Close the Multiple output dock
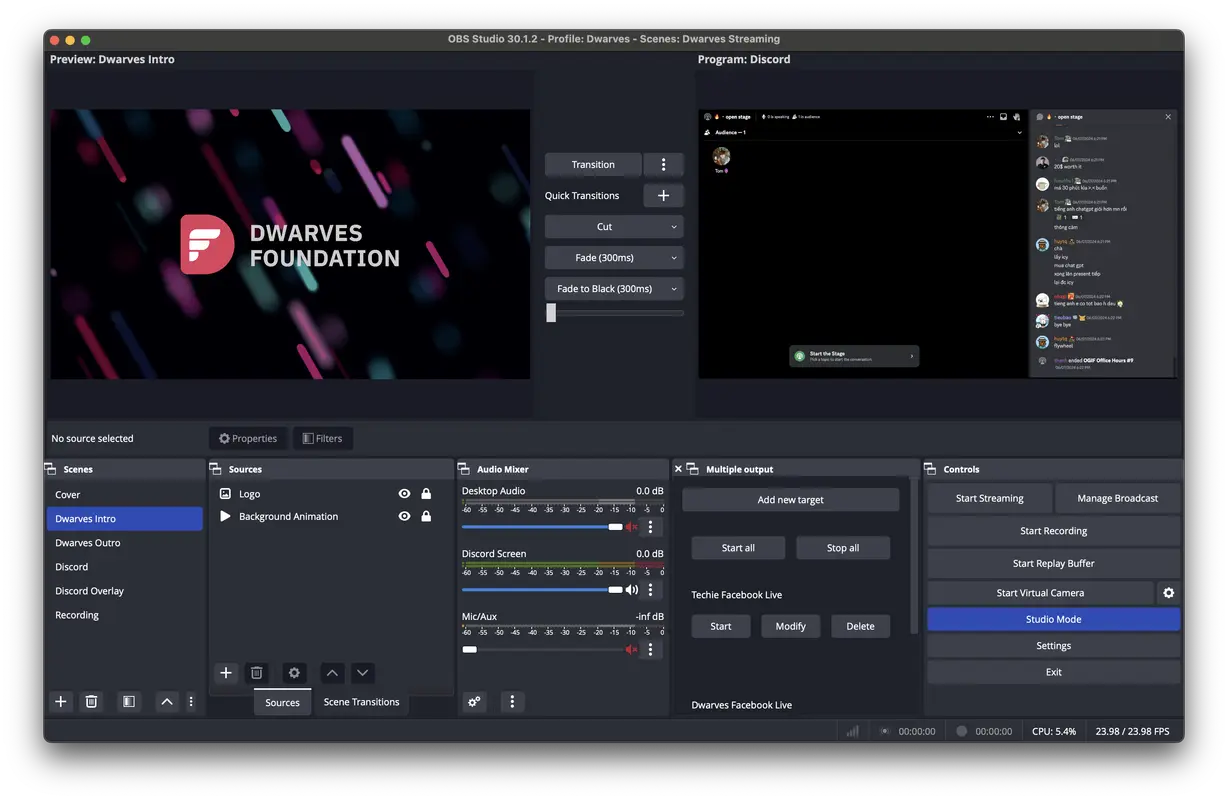 [678, 469]
